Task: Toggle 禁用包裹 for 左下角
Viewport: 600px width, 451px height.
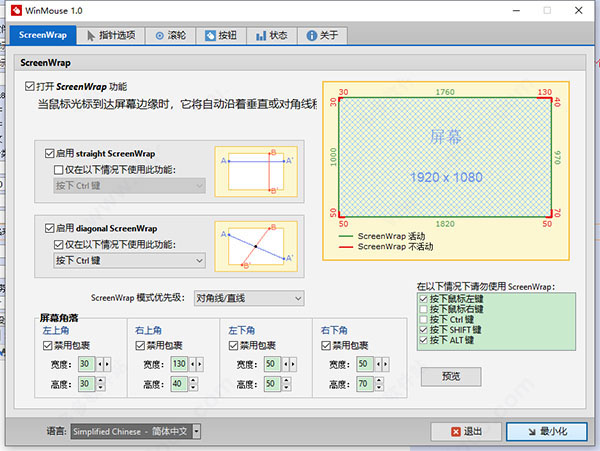Action: coord(233,345)
